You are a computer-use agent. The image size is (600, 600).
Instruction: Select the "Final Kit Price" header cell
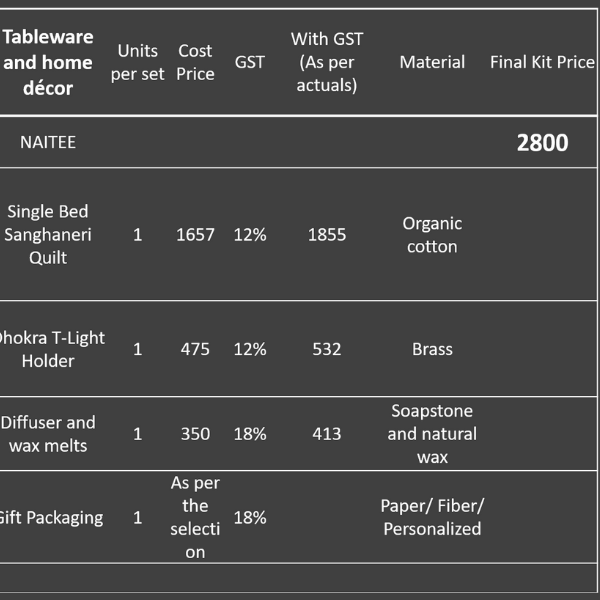click(x=542, y=62)
